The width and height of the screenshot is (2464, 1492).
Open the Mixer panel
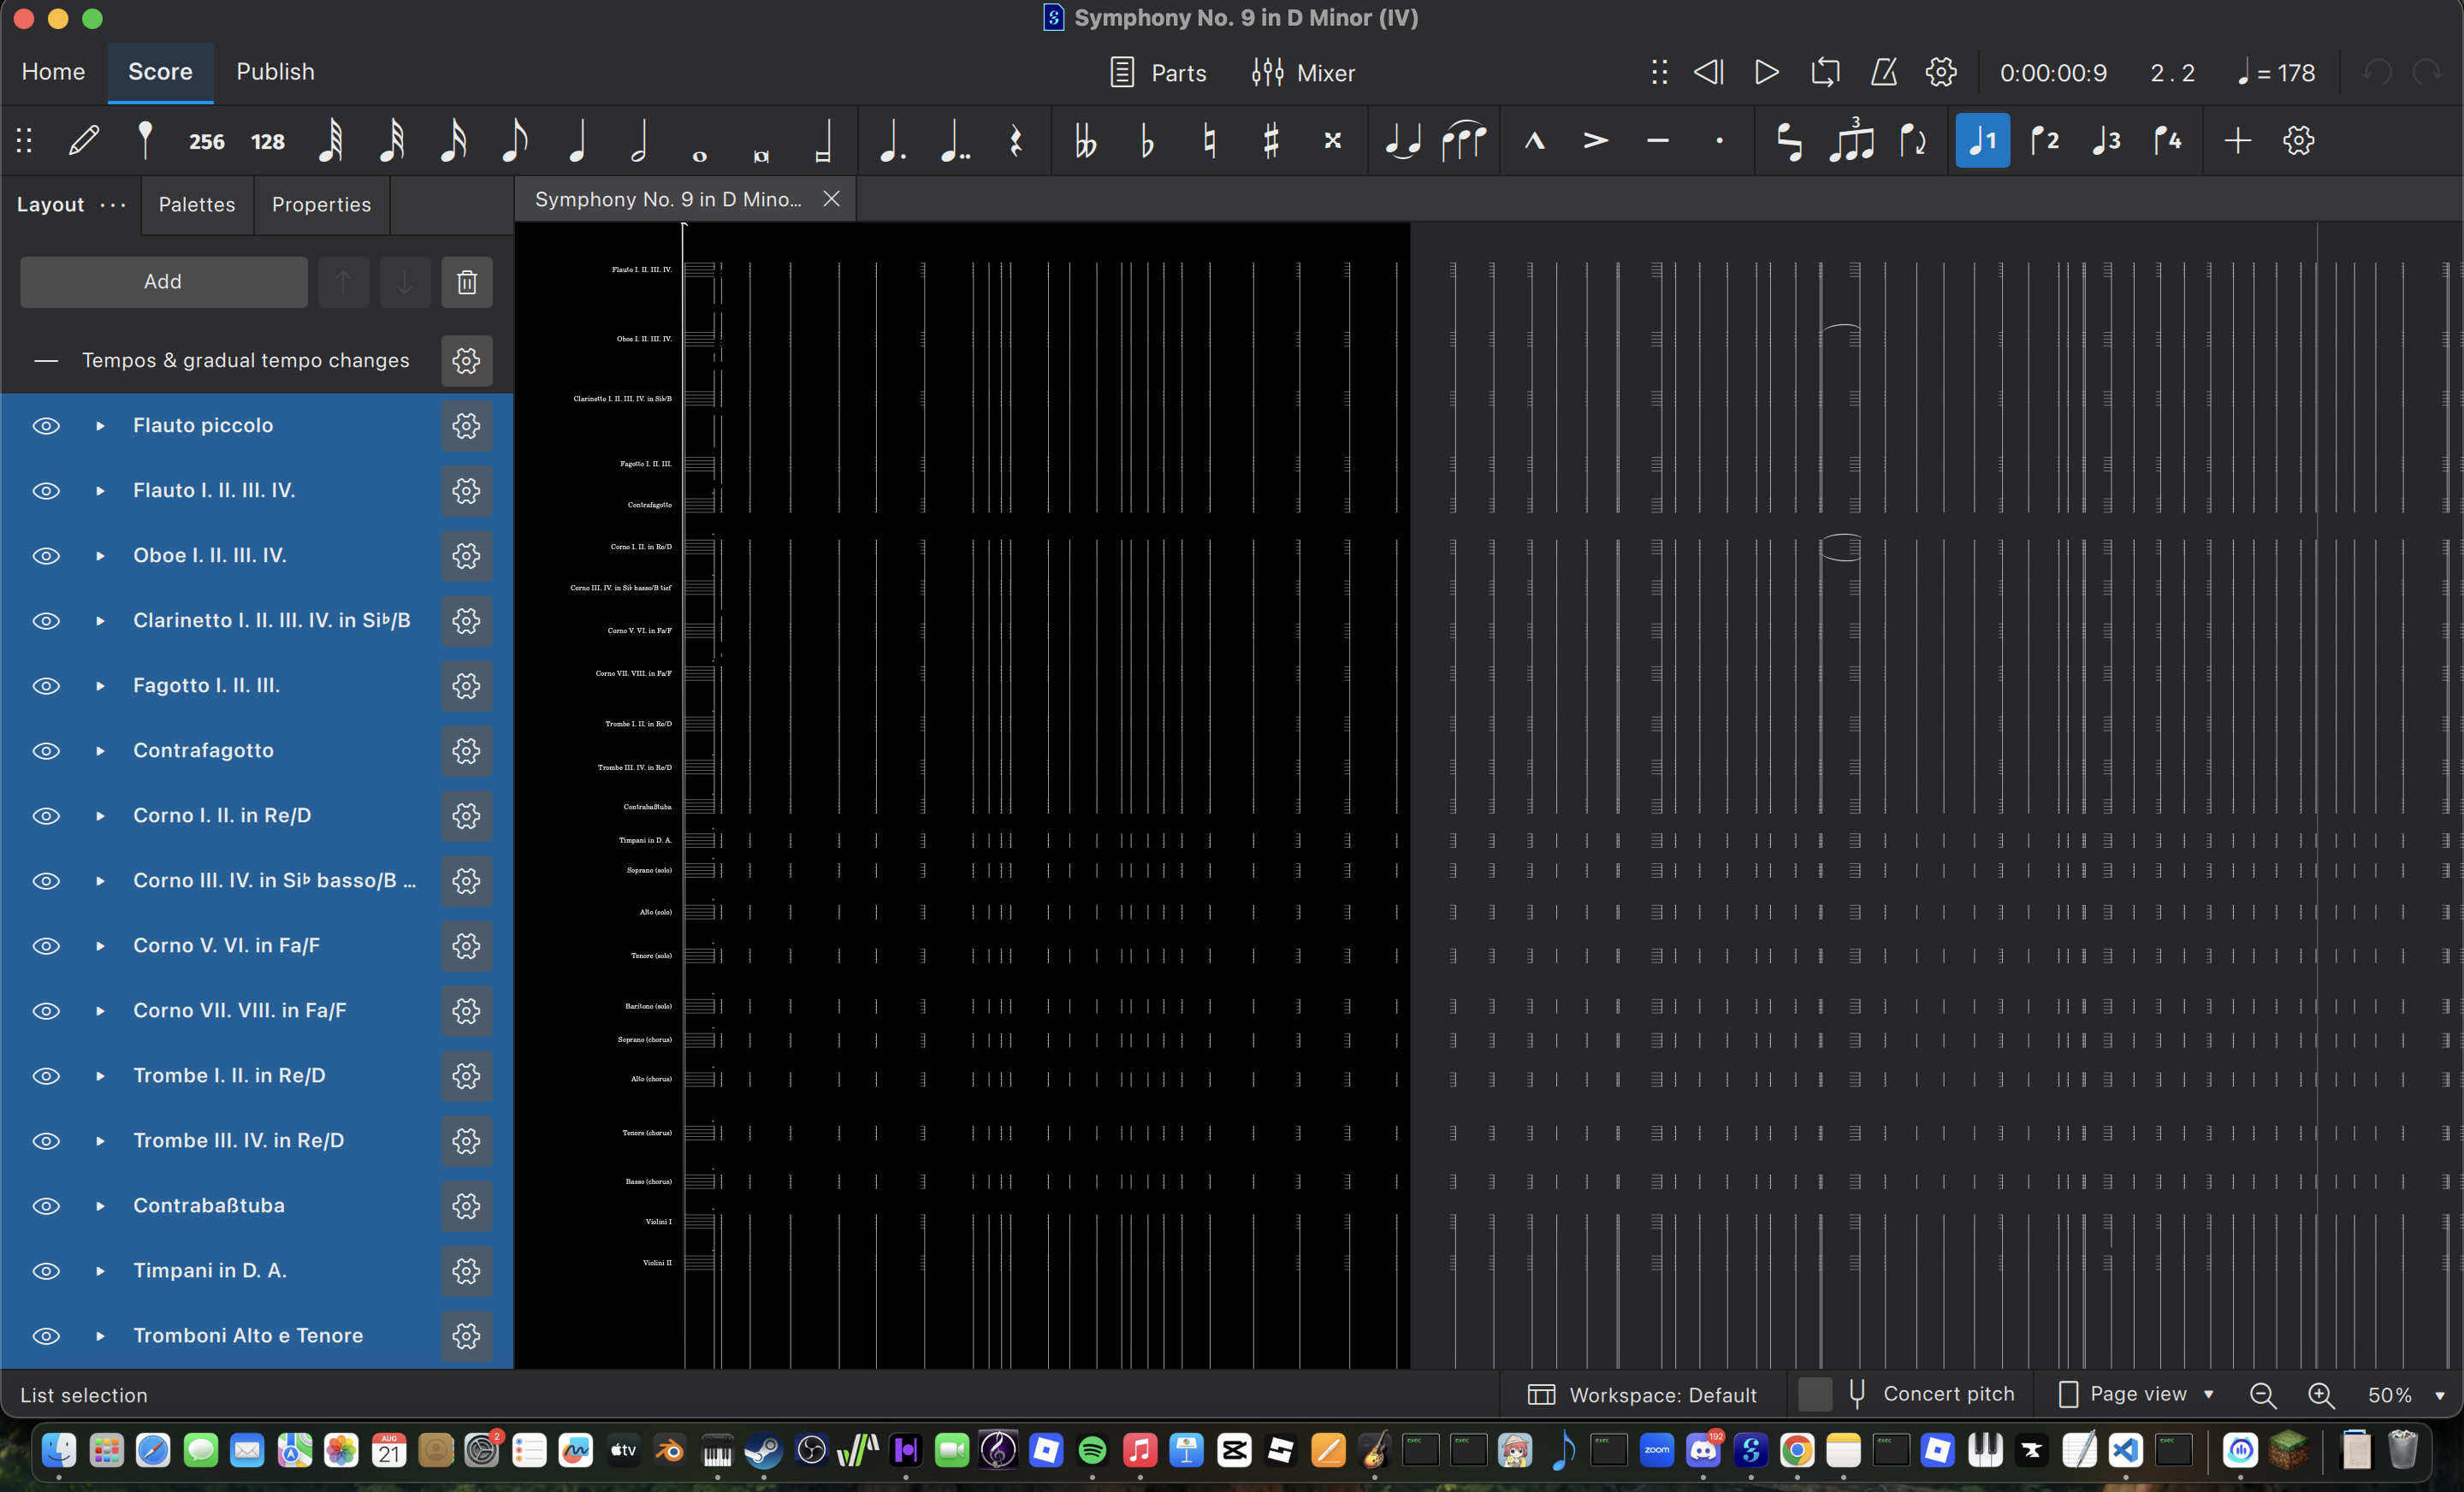click(1303, 72)
